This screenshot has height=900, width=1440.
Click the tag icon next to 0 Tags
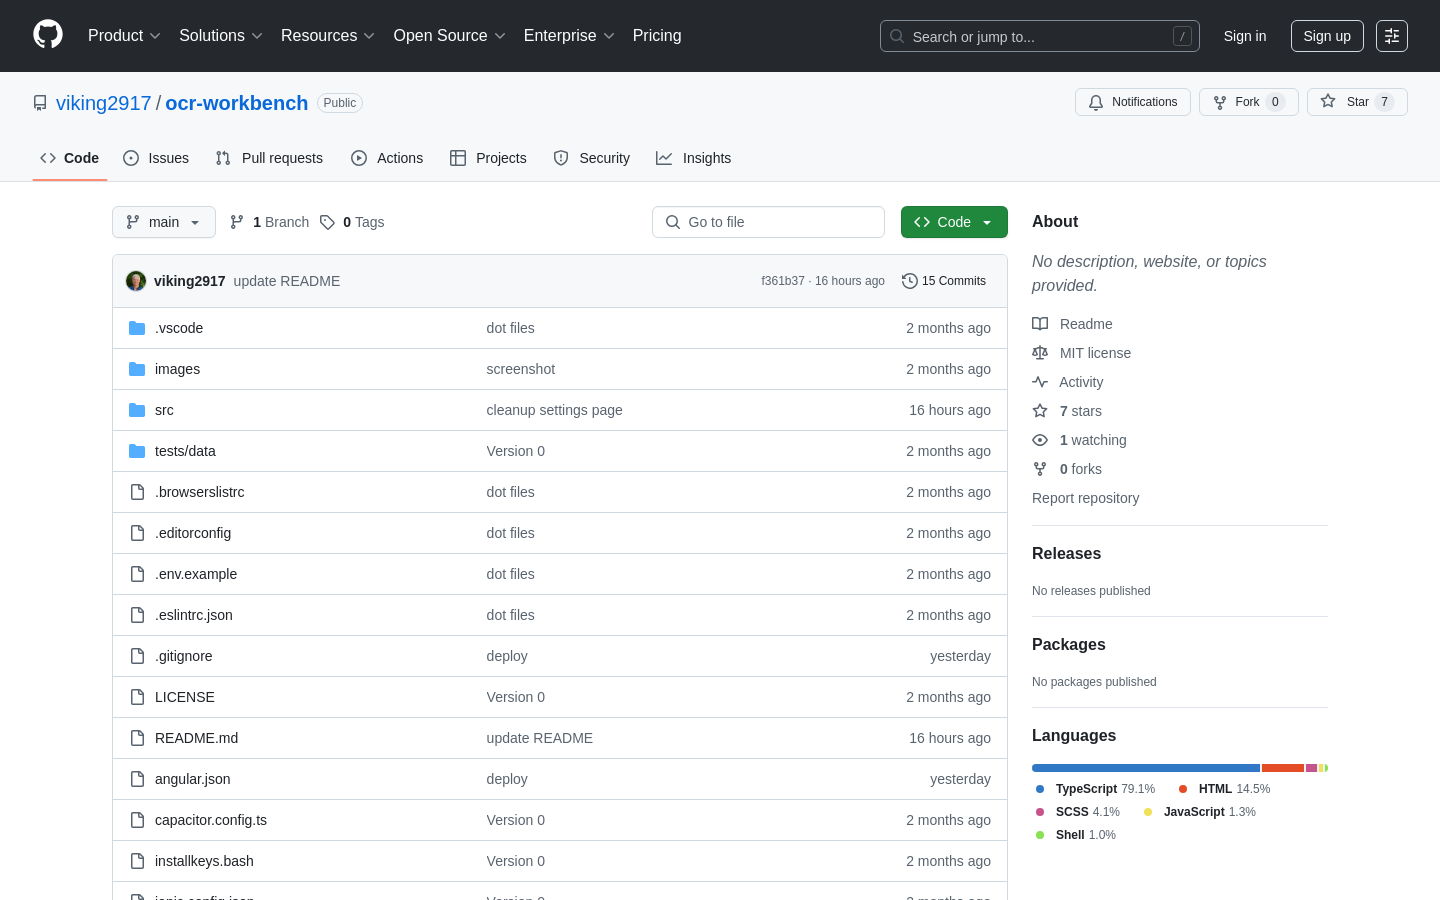327,222
